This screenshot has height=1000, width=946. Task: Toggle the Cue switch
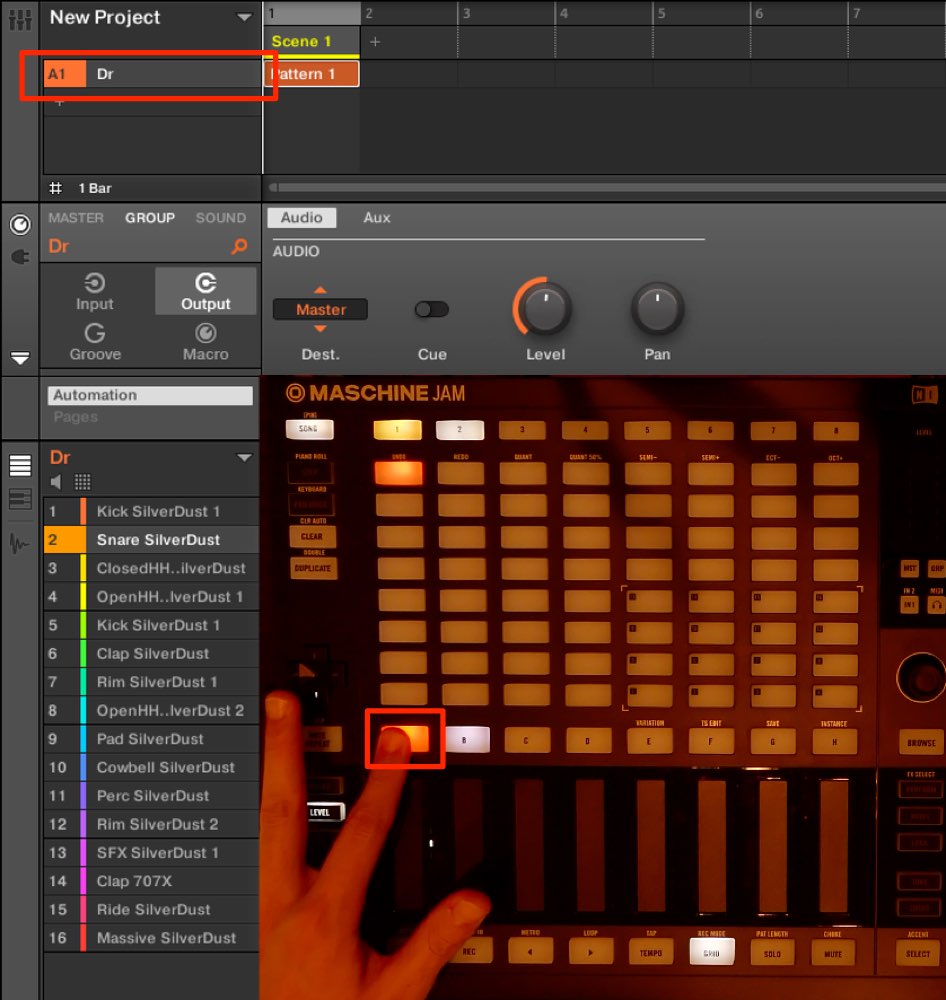pyautogui.click(x=432, y=309)
